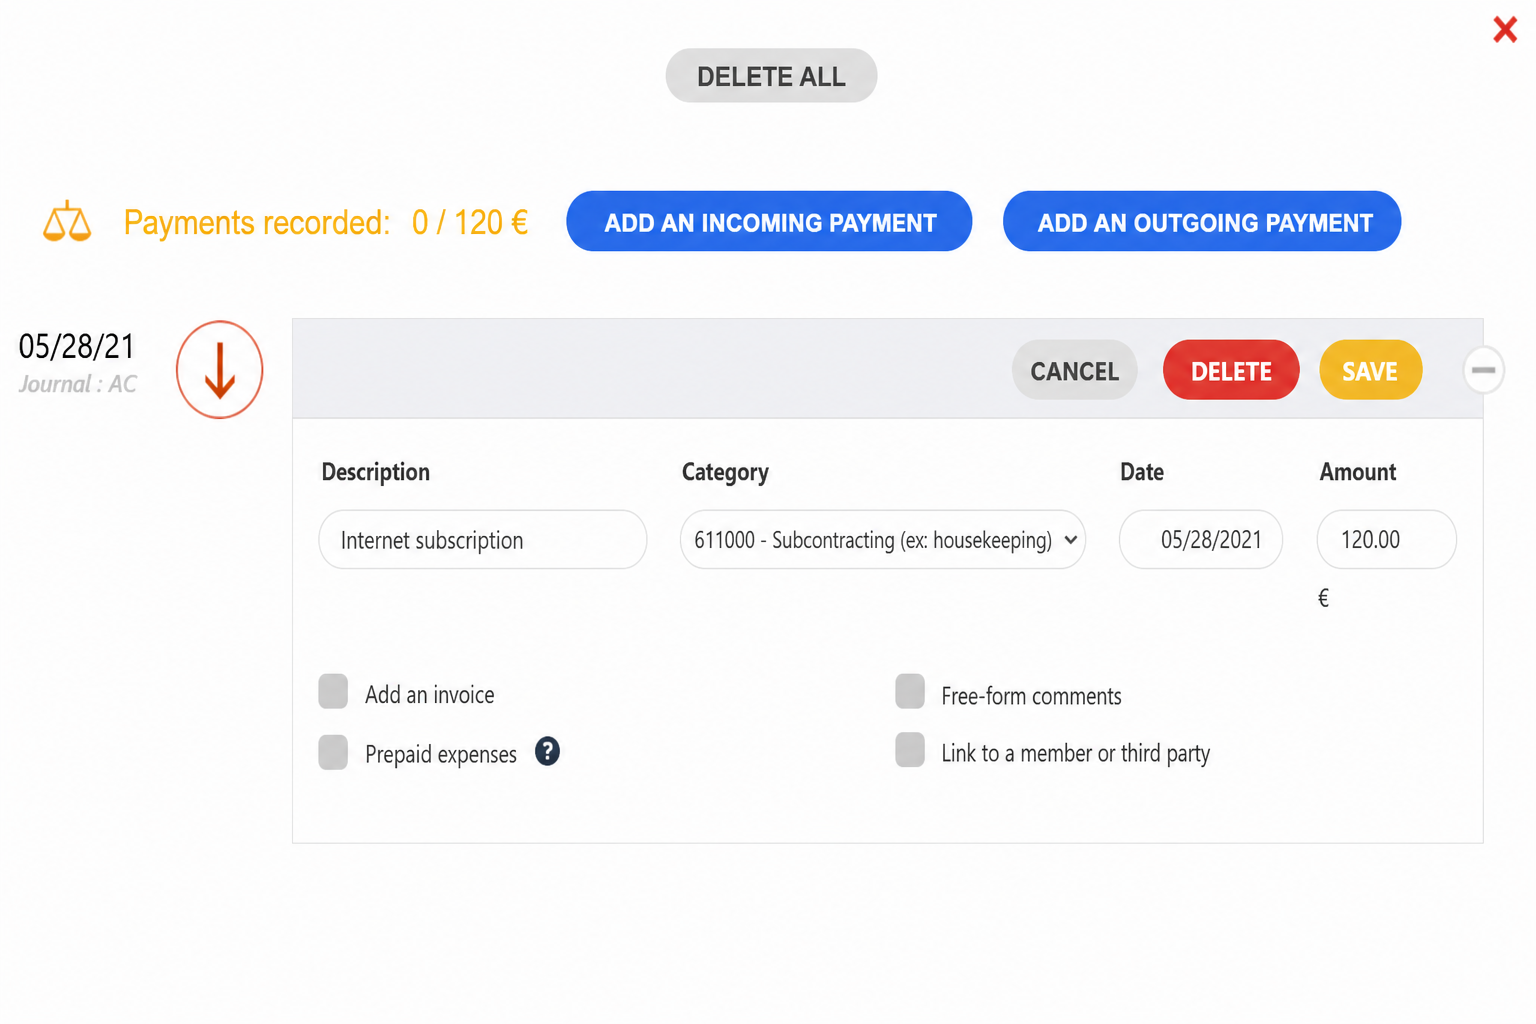
Task: Toggle Link to a member or third party
Action: coord(910,750)
